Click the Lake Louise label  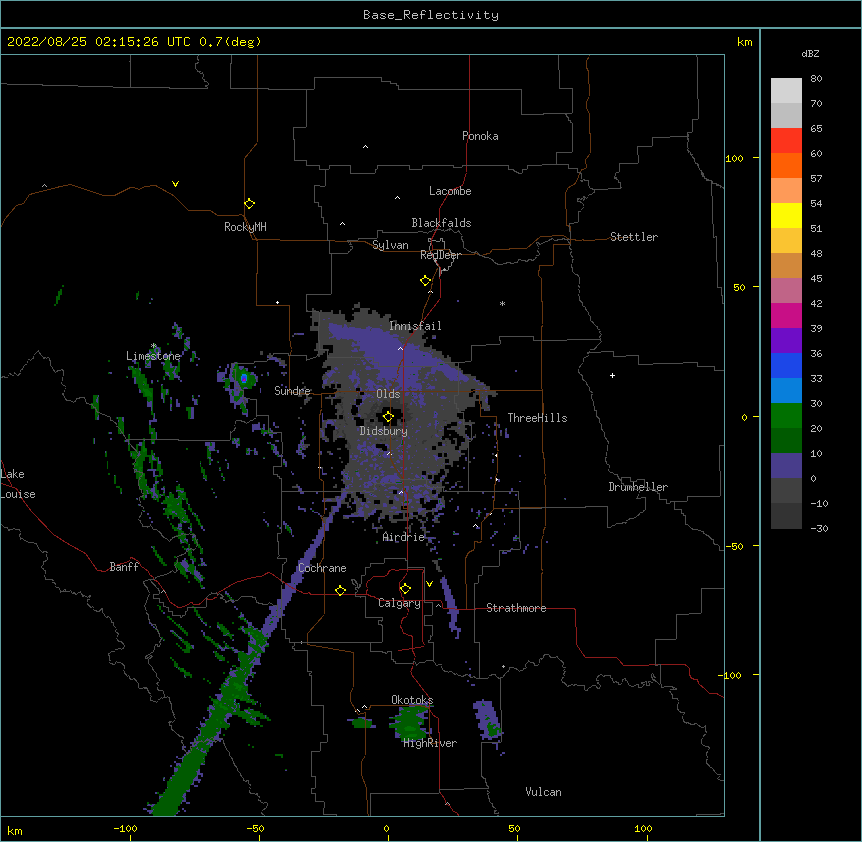(18, 484)
